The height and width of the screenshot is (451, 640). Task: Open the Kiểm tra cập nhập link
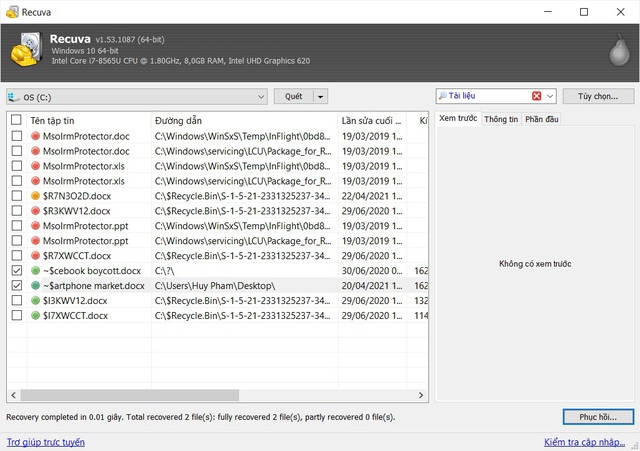coord(588,441)
